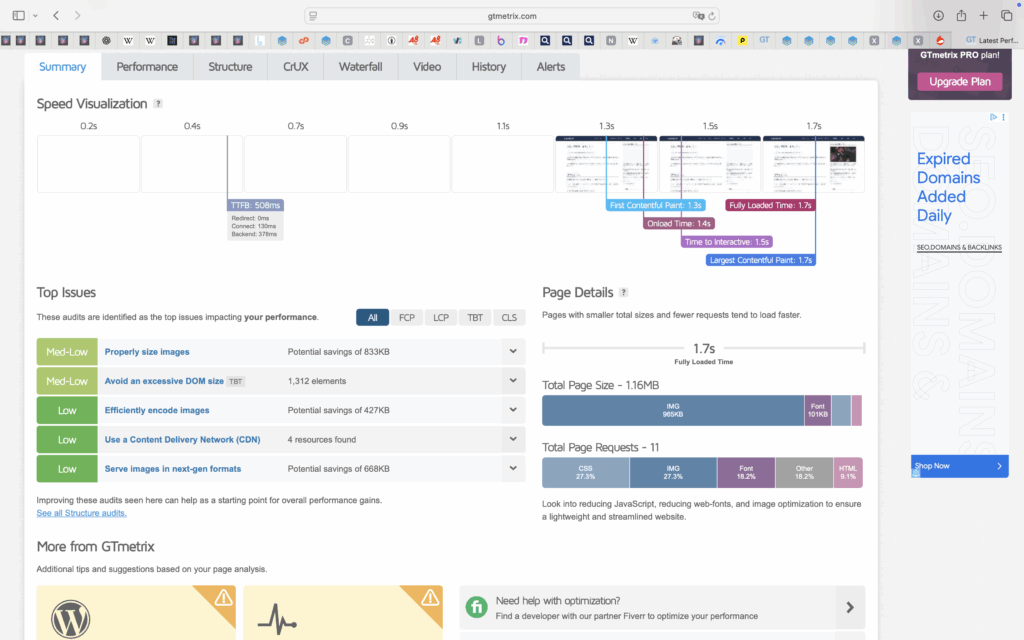The width and height of the screenshot is (1024, 640).
Task: Toggle the Safari sidebar button
Action: click(x=19, y=16)
